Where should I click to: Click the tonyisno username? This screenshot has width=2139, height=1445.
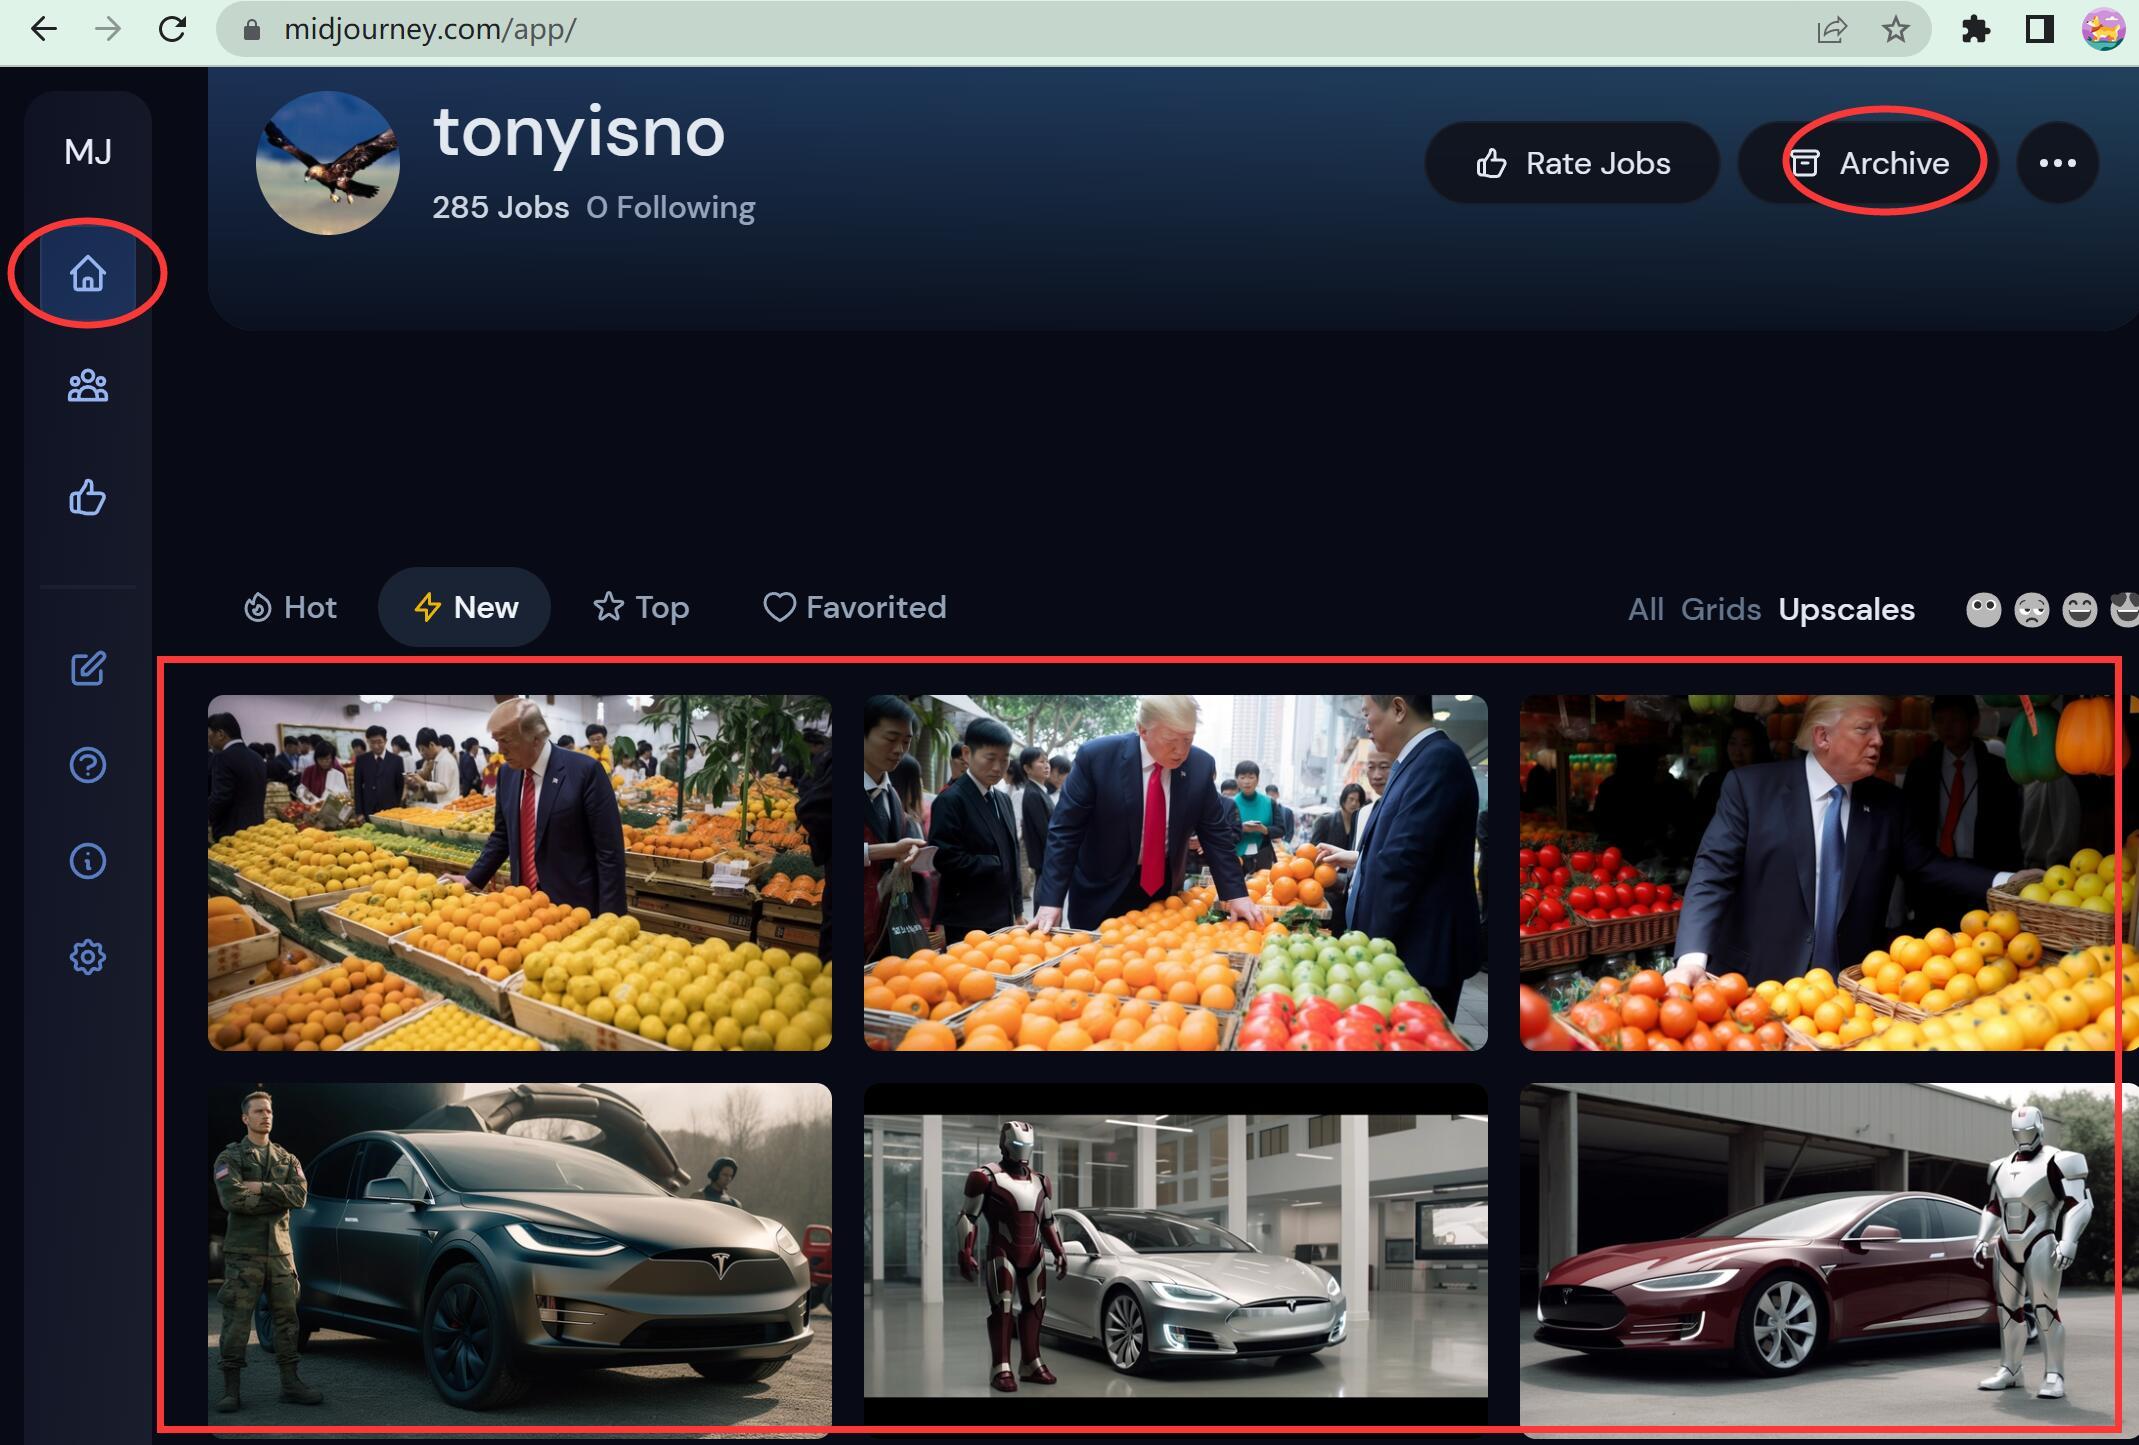tap(579, 132)
